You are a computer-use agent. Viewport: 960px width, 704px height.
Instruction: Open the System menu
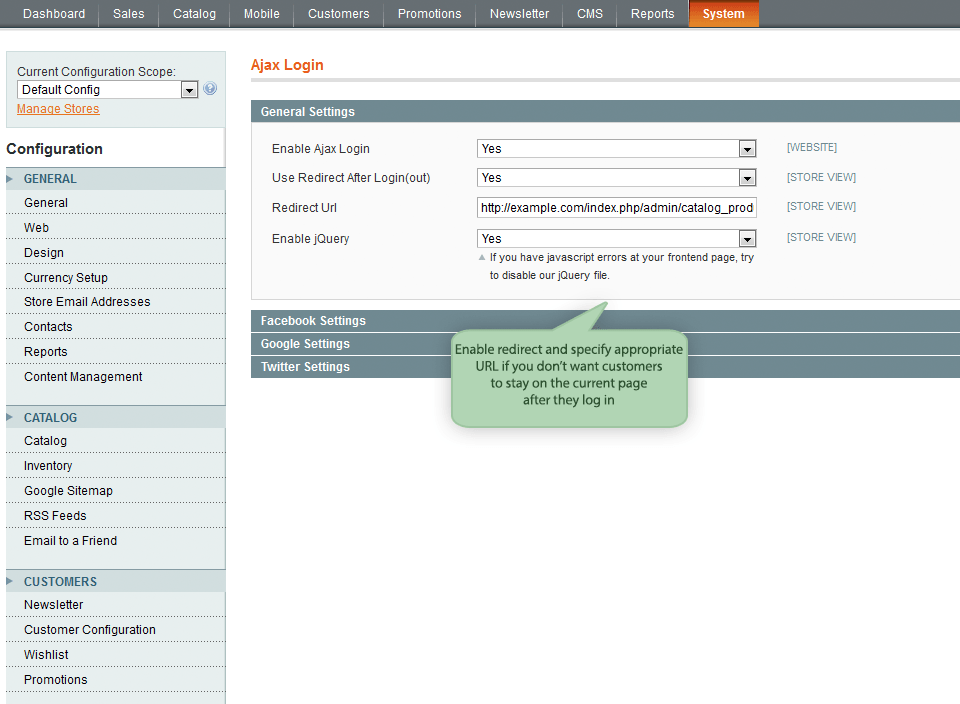pyautogui.click(x=723, y=14)
